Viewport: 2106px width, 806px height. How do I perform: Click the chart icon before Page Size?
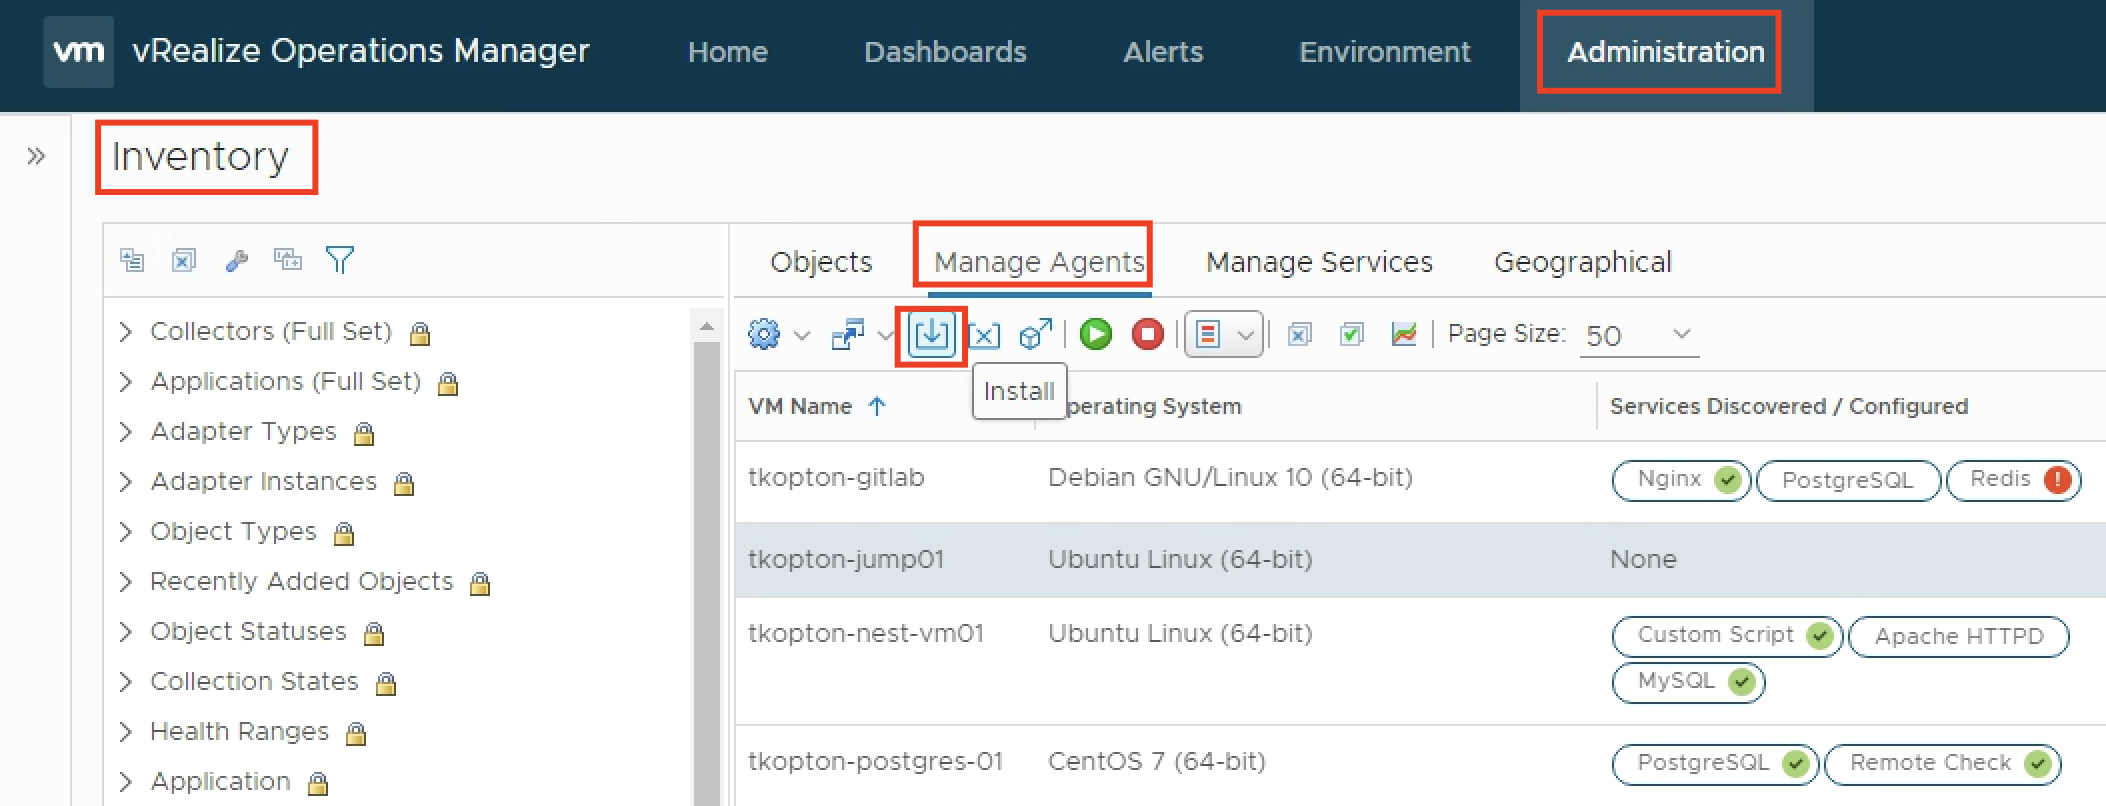click(1403, 334)
